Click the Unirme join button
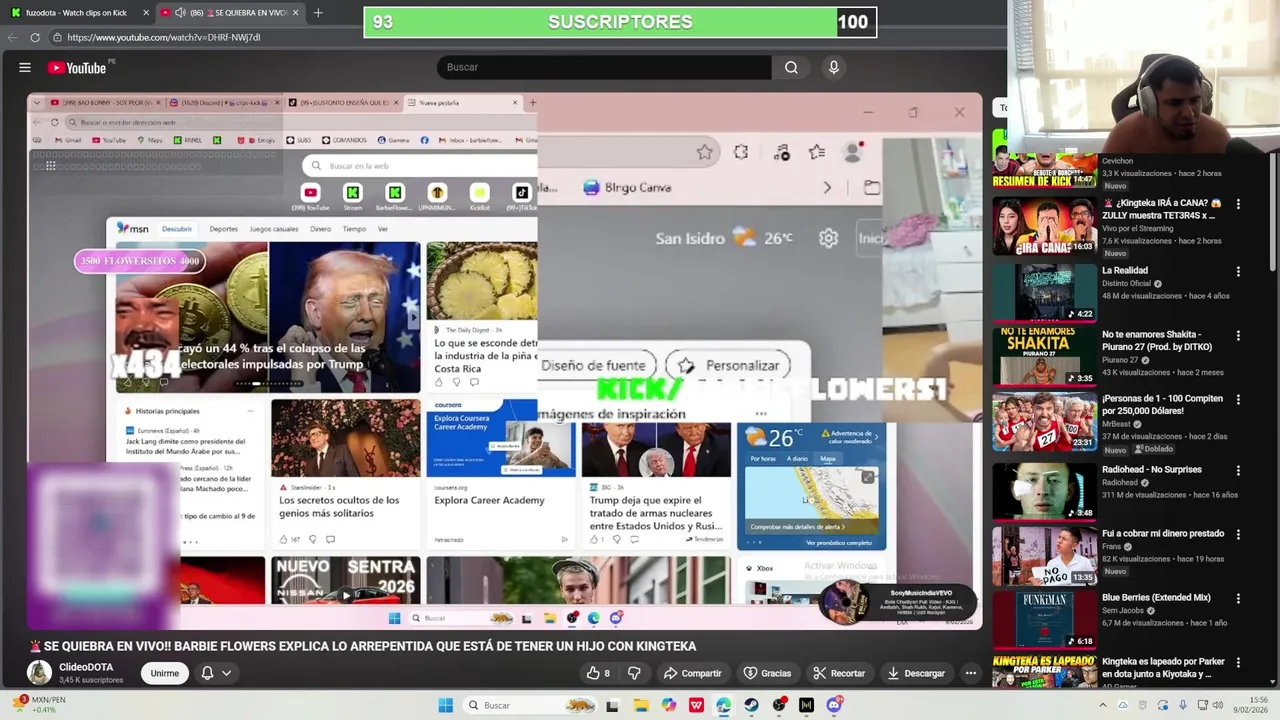This screenshot has height=720, width=1280. 164,673
